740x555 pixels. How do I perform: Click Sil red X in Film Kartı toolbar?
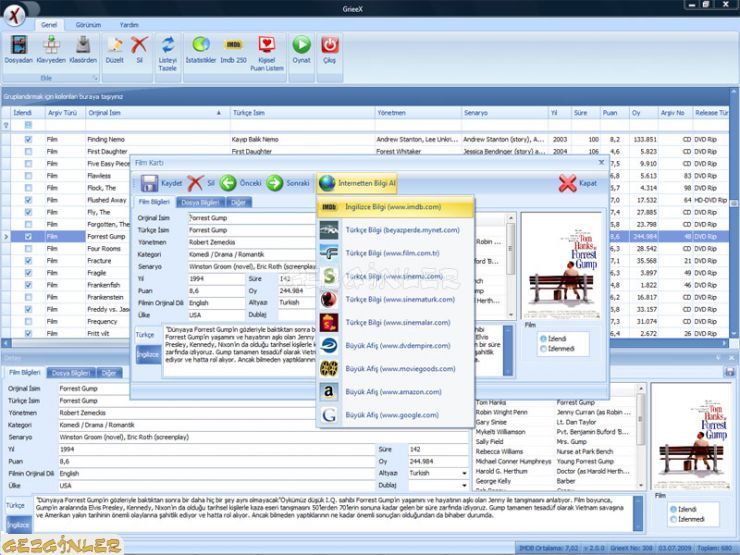pos(195,183)
